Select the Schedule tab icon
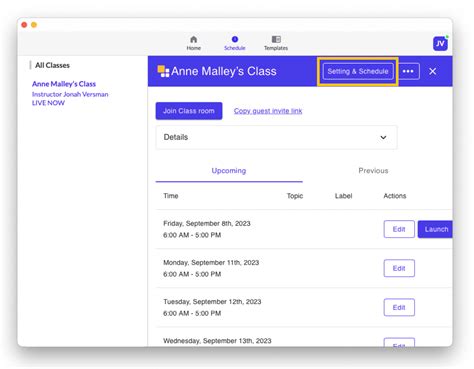474x369 pixels. click(x=235, y=39)
